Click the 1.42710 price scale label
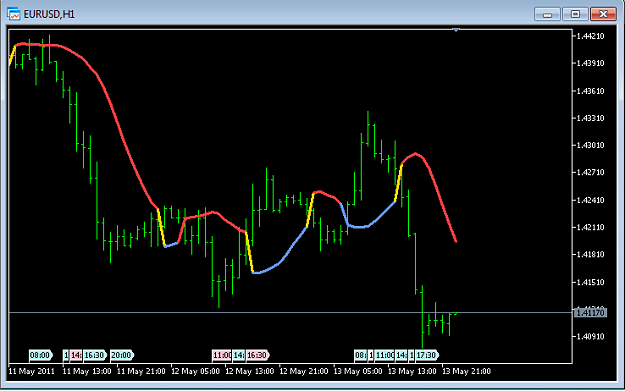 coord(590,173)
